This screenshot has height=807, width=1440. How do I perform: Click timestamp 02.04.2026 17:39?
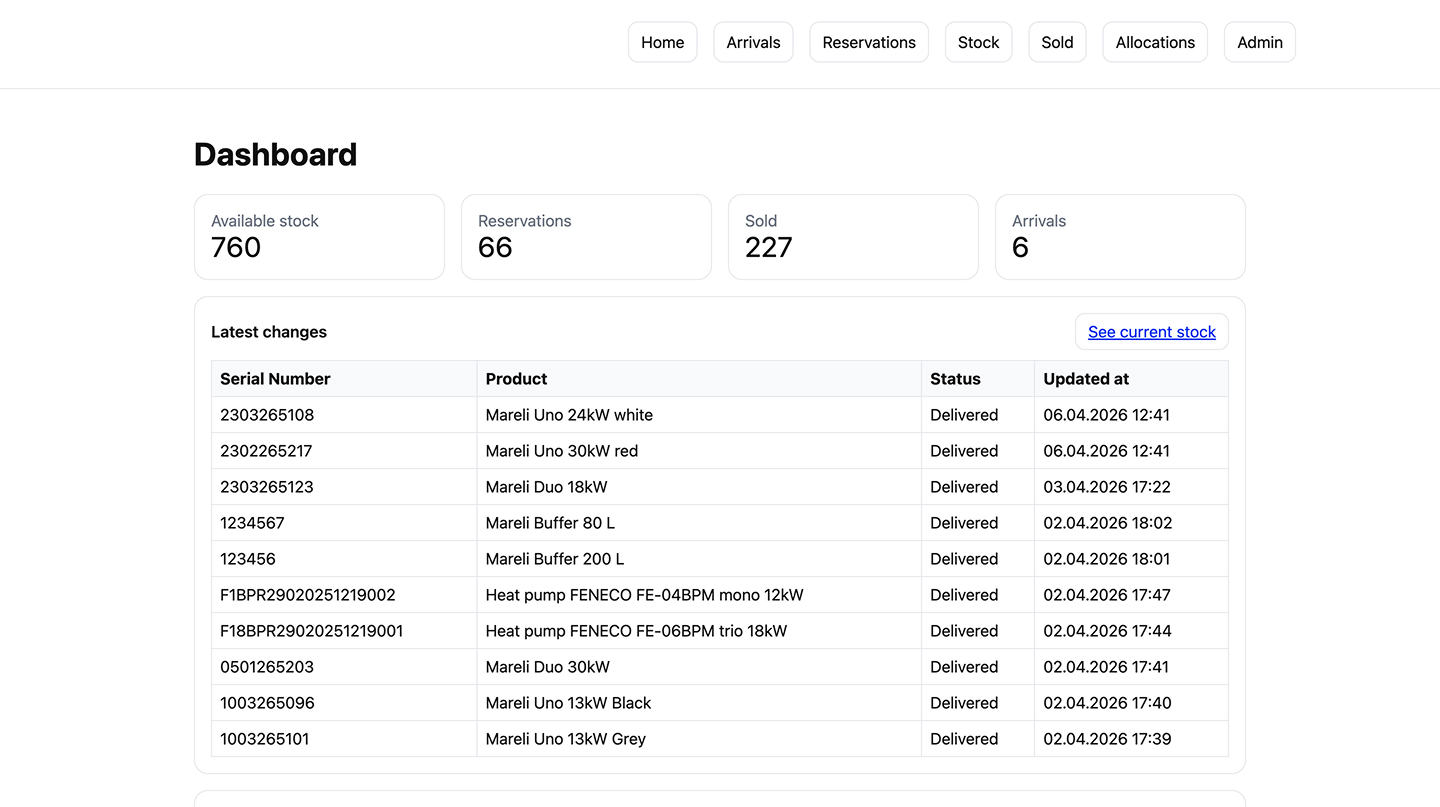coord(1107,739)
